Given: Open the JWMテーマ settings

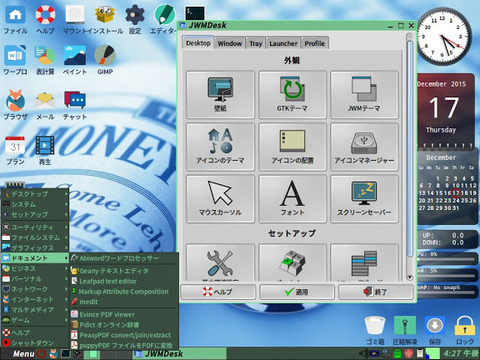Looking at the screenshot, I should click(x=364, y=94).
